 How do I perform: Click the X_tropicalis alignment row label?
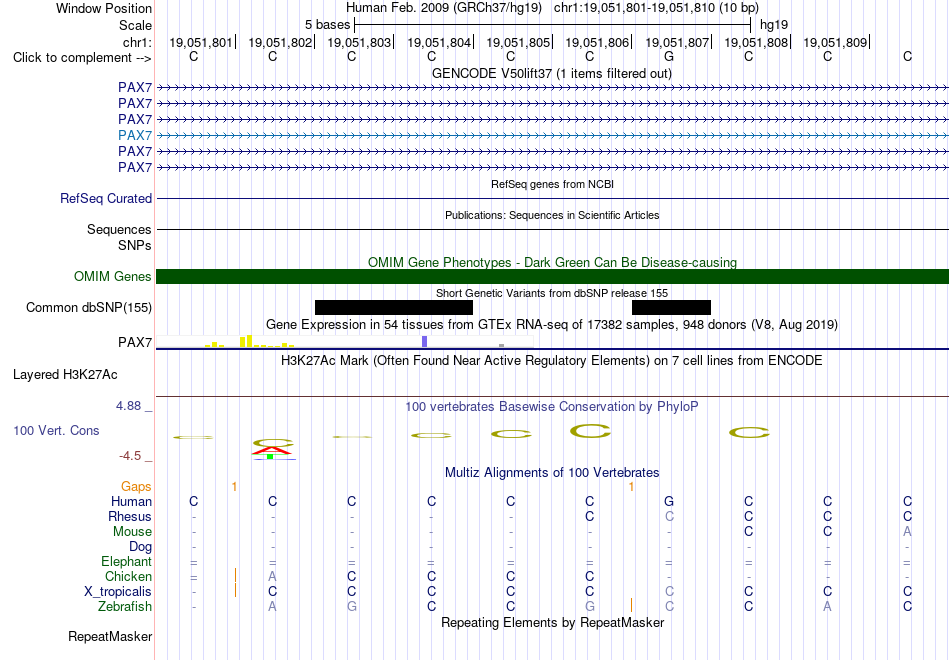pyautogui.click(x=118, y=592)
